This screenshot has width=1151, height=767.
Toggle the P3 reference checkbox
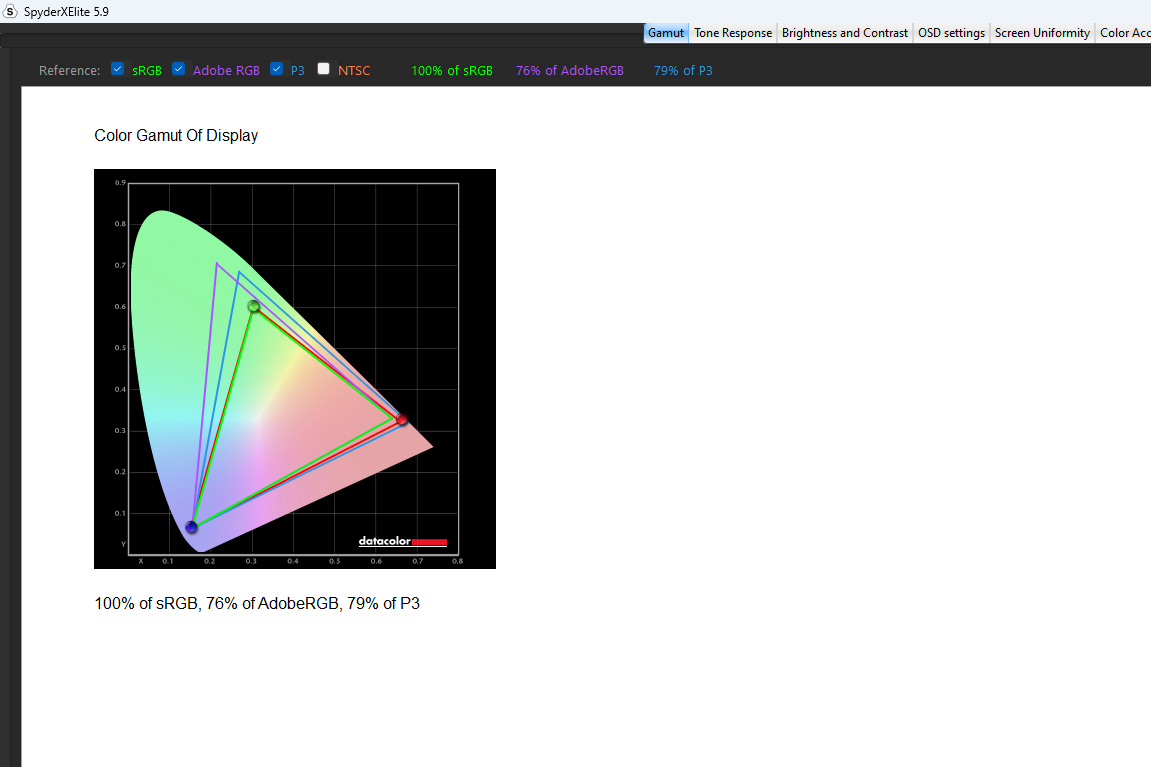tap(277, 69)
